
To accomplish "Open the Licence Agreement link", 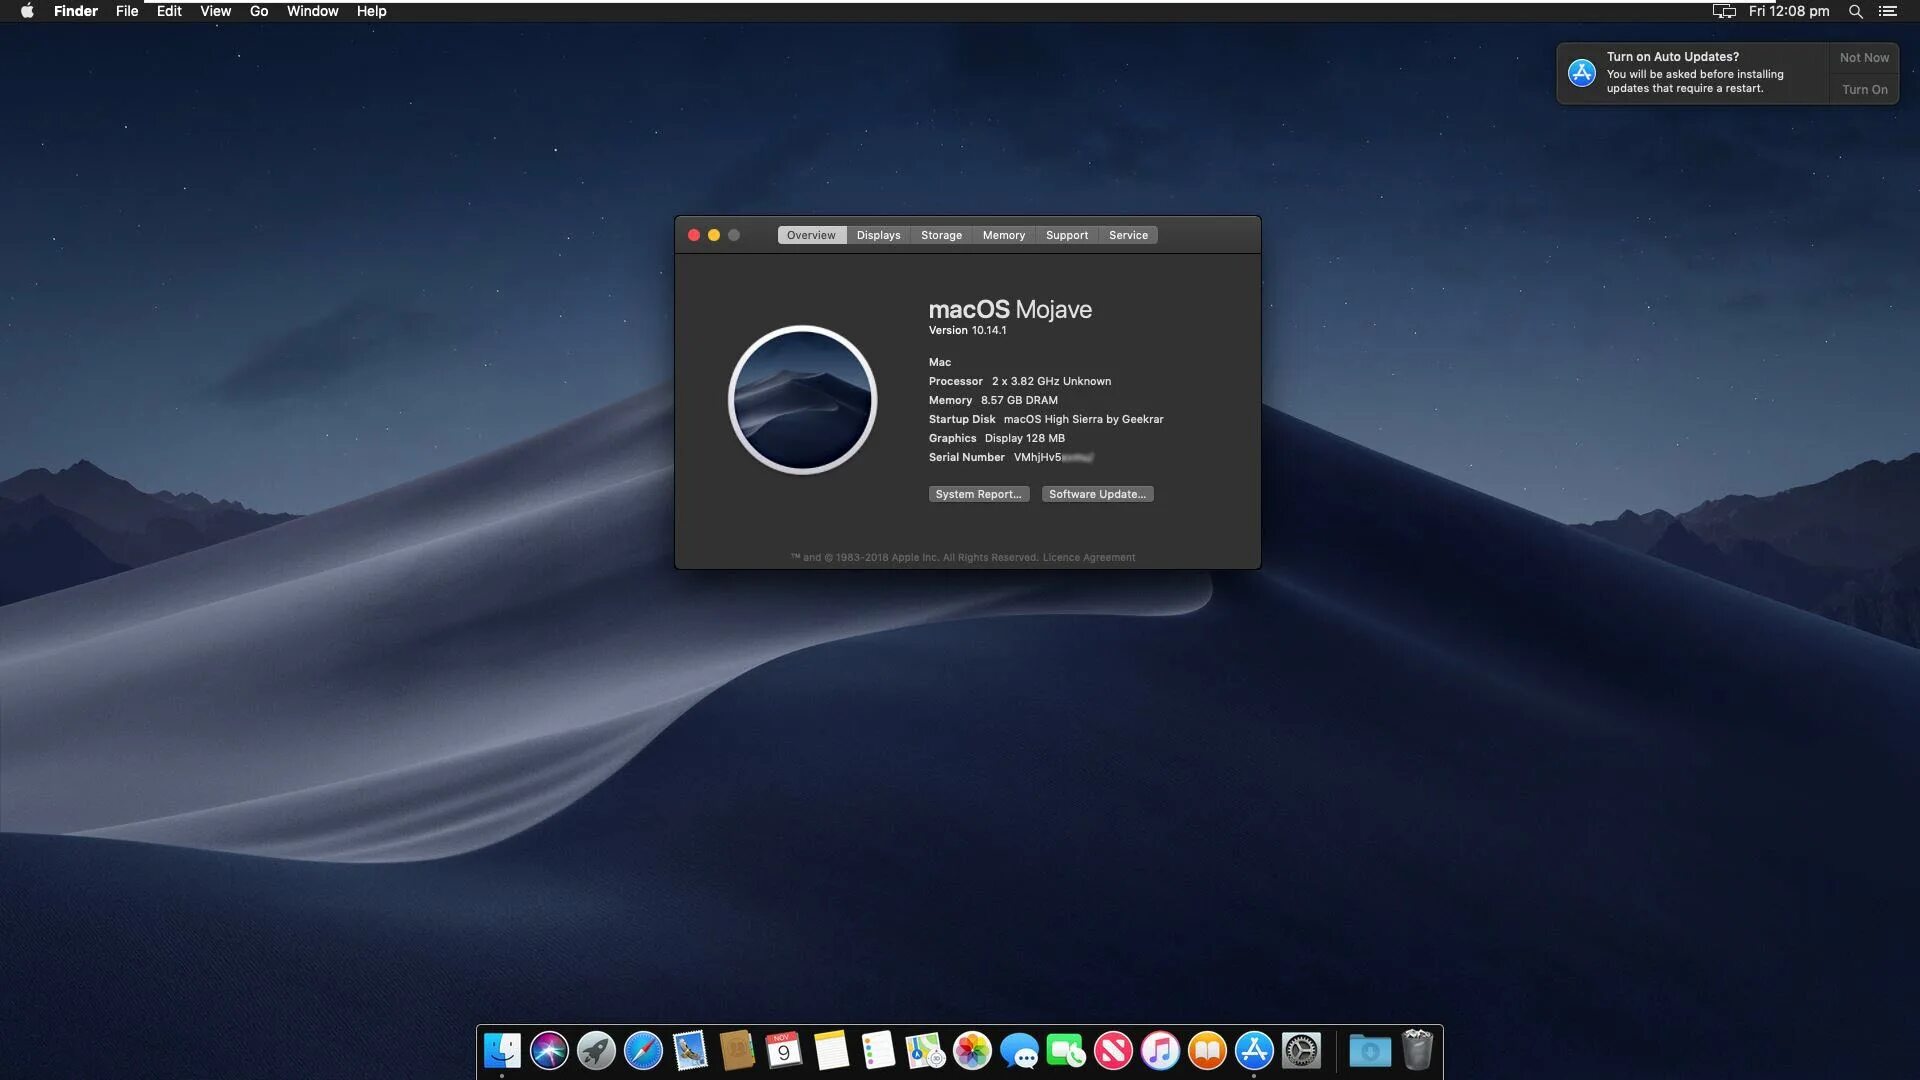I will tap(1088, 558).
